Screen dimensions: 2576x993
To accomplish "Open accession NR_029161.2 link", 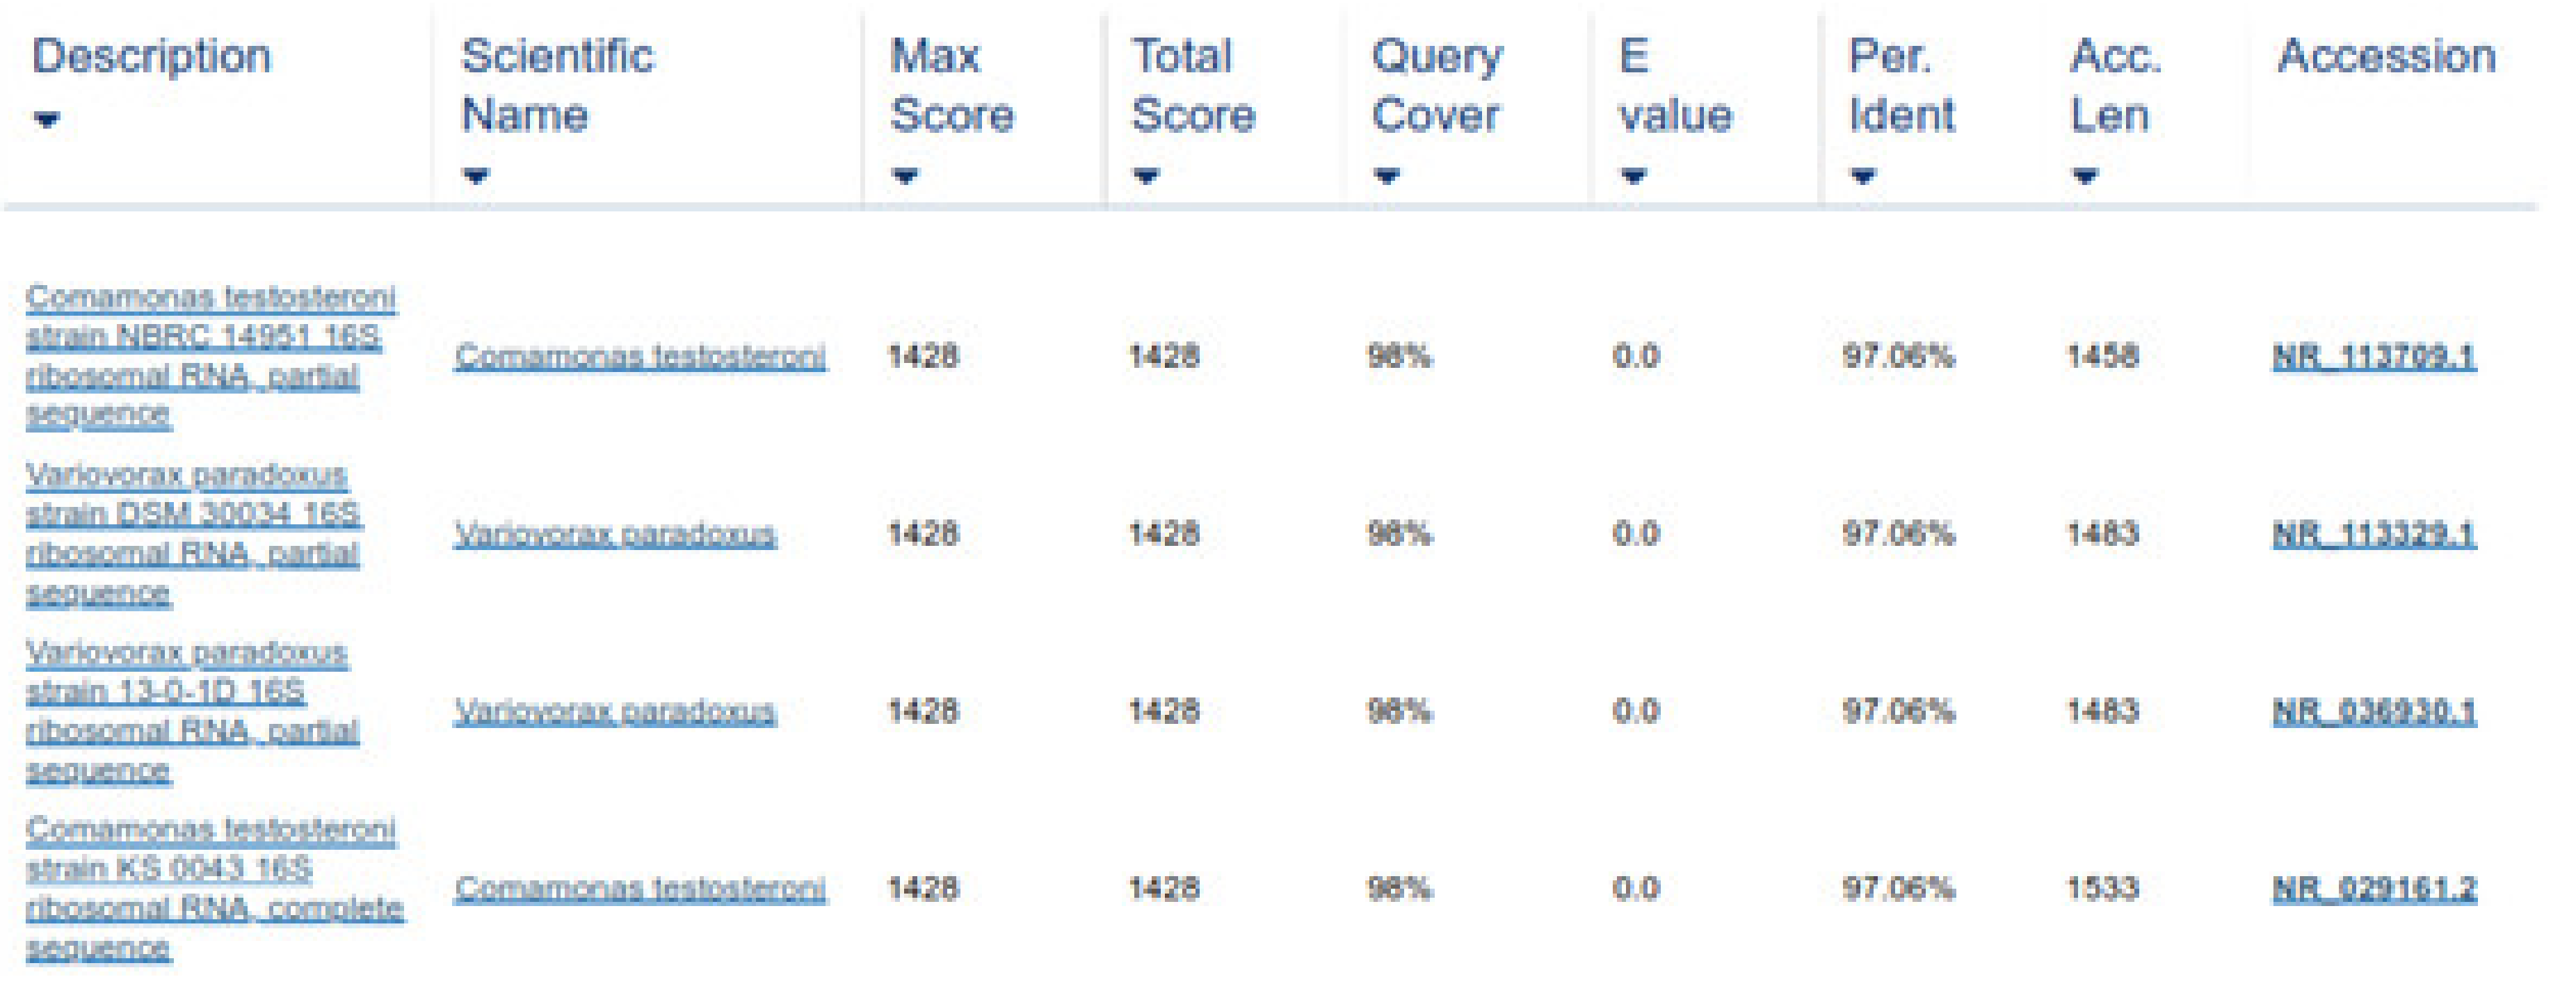I will pyautogui.click(x=2374, y=888).
